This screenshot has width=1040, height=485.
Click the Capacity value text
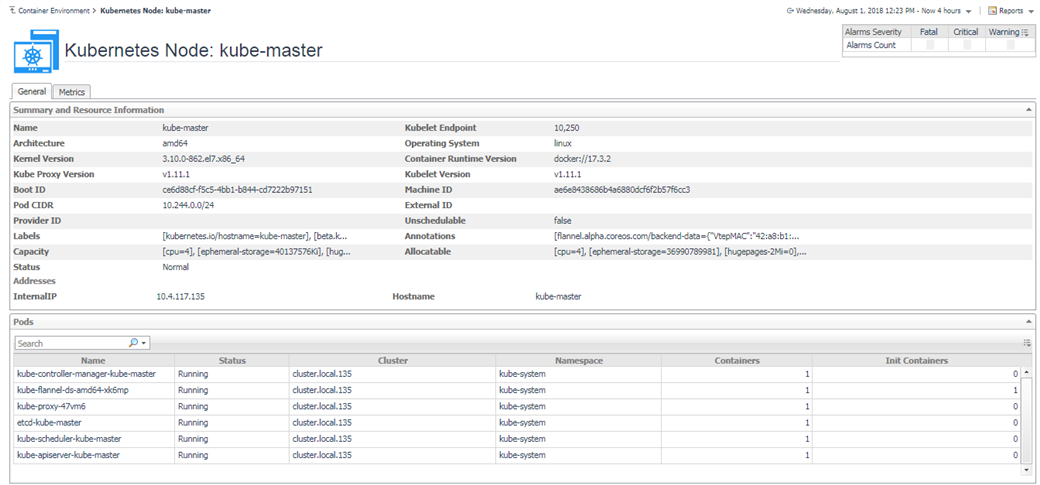(256, 252)
